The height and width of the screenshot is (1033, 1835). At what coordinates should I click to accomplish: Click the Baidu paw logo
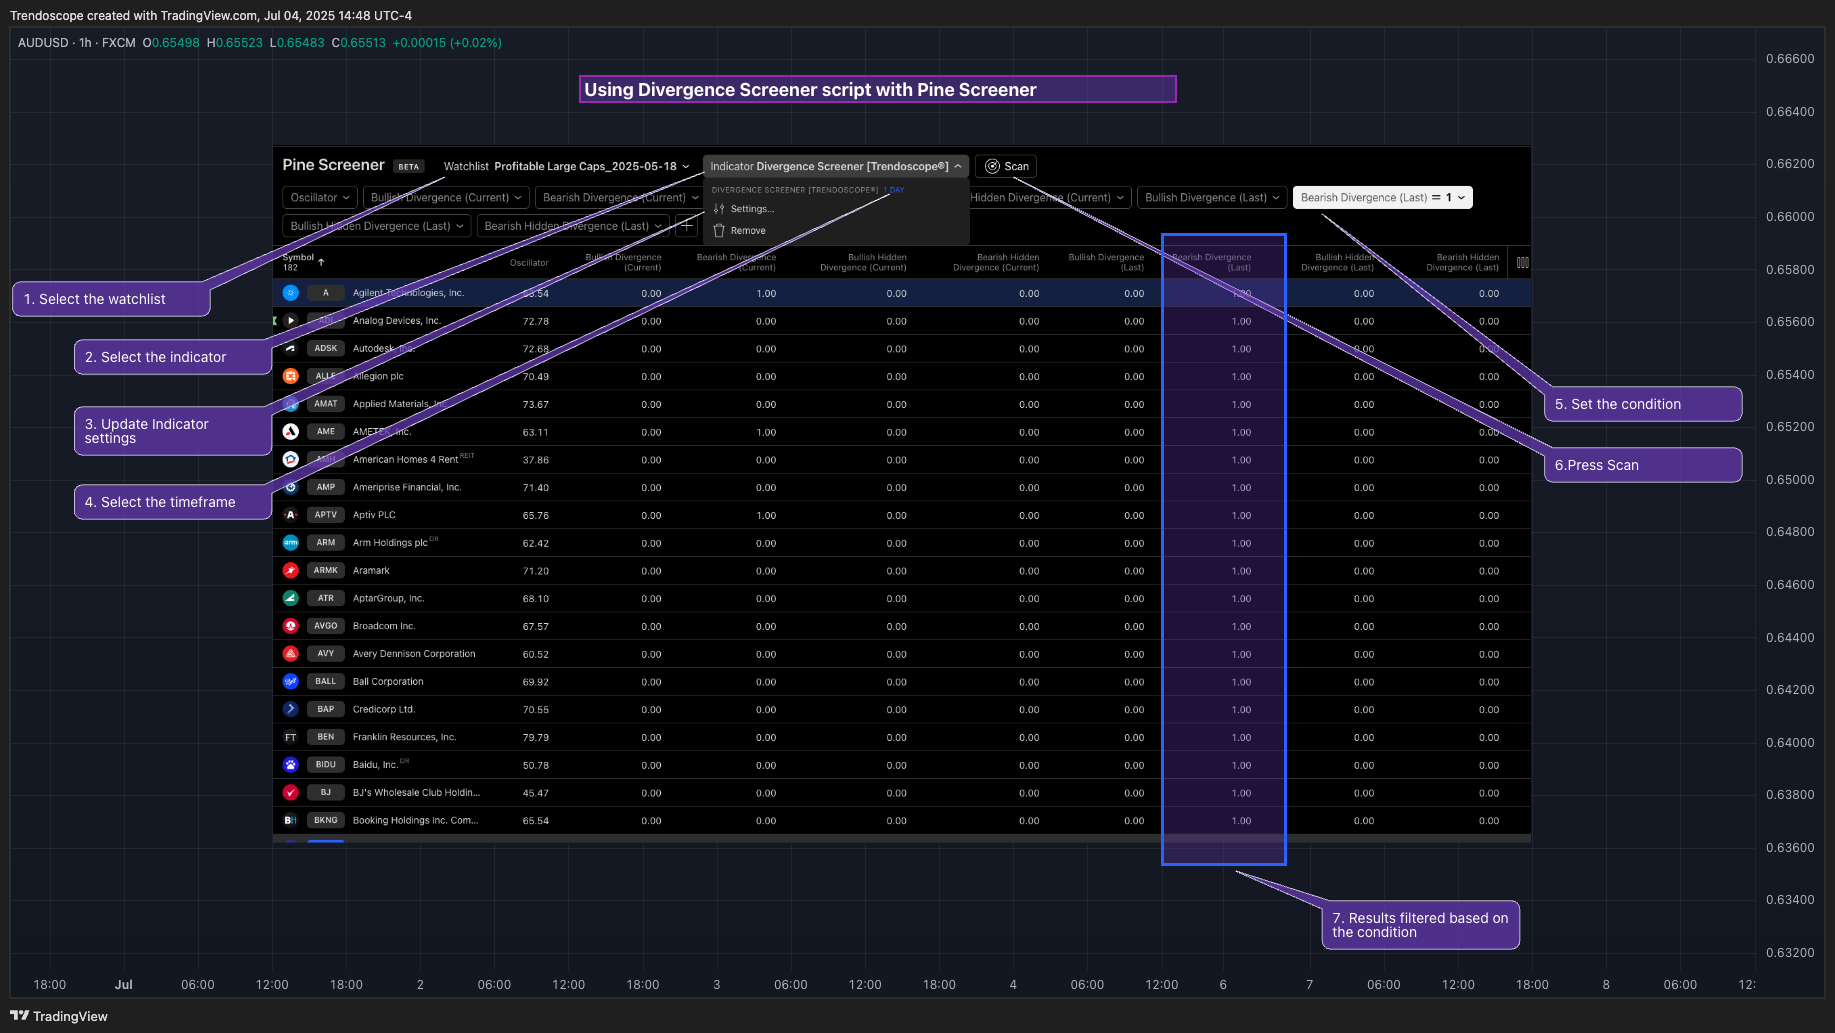tap(290, 765)
